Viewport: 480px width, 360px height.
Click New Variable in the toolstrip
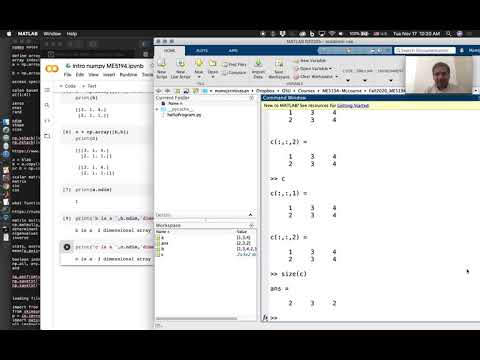[310, 61]
